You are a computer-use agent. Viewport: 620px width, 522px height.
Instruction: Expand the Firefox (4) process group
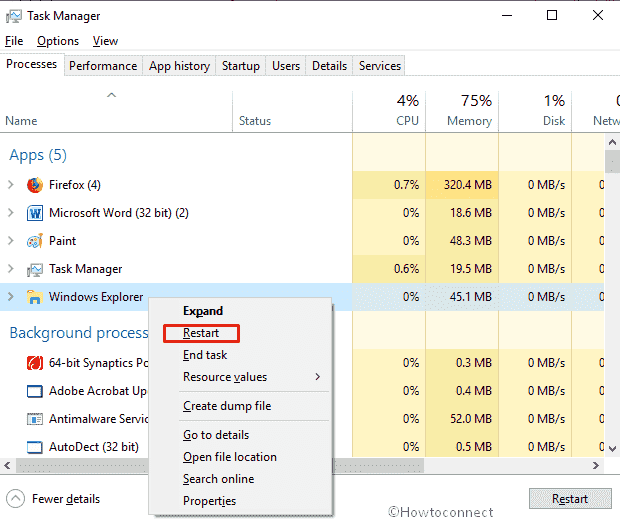[11, 185]
